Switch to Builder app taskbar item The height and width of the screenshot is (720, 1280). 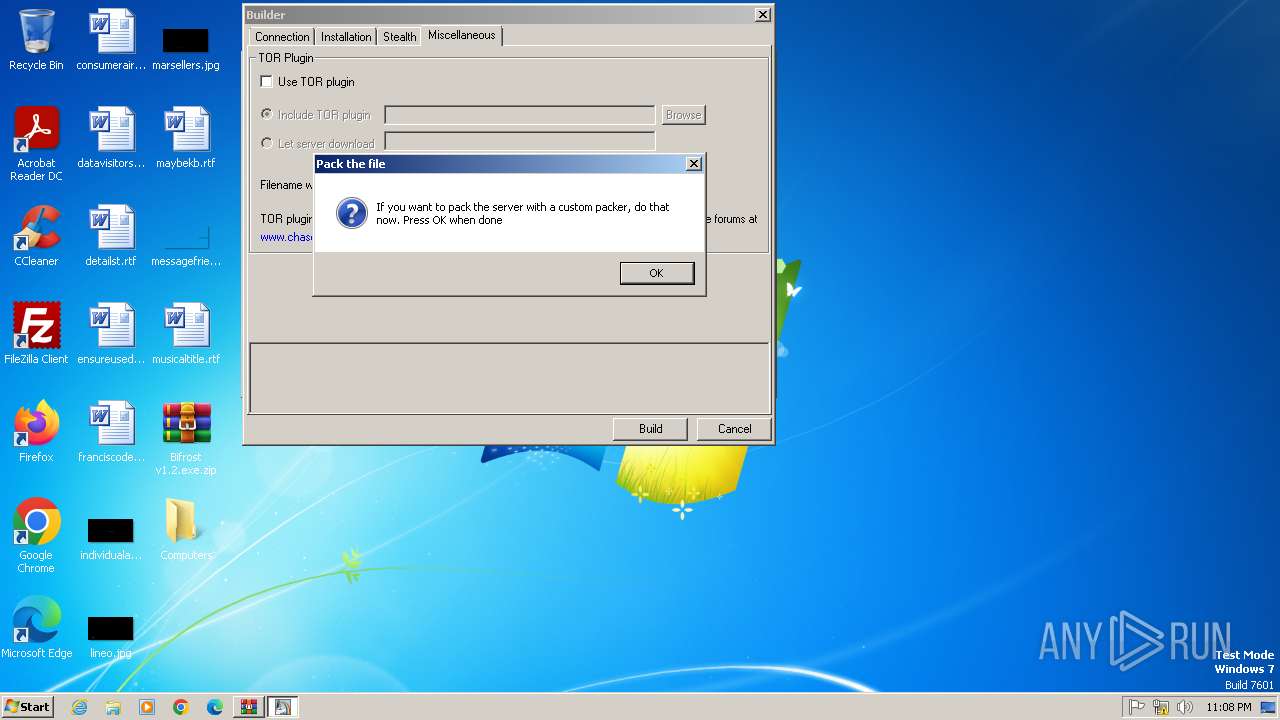pos(283,707)
